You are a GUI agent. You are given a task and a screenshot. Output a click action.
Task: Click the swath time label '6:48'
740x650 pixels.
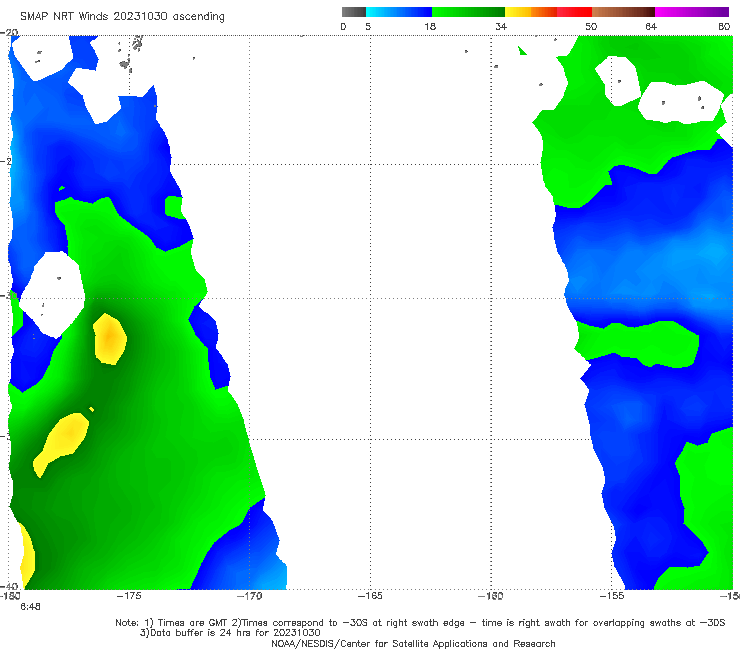(x=30, y=607)
